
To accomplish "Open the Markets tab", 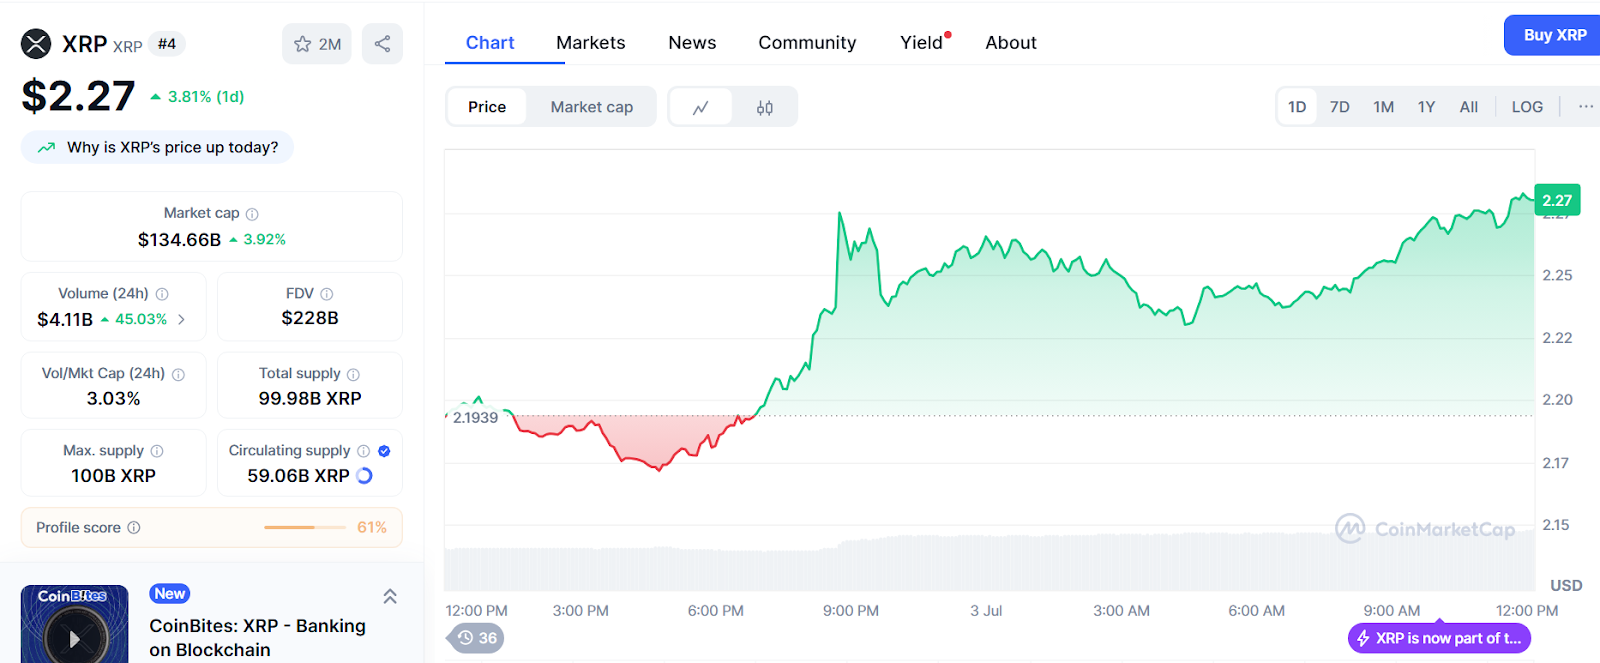I will (x=591, y=43).
